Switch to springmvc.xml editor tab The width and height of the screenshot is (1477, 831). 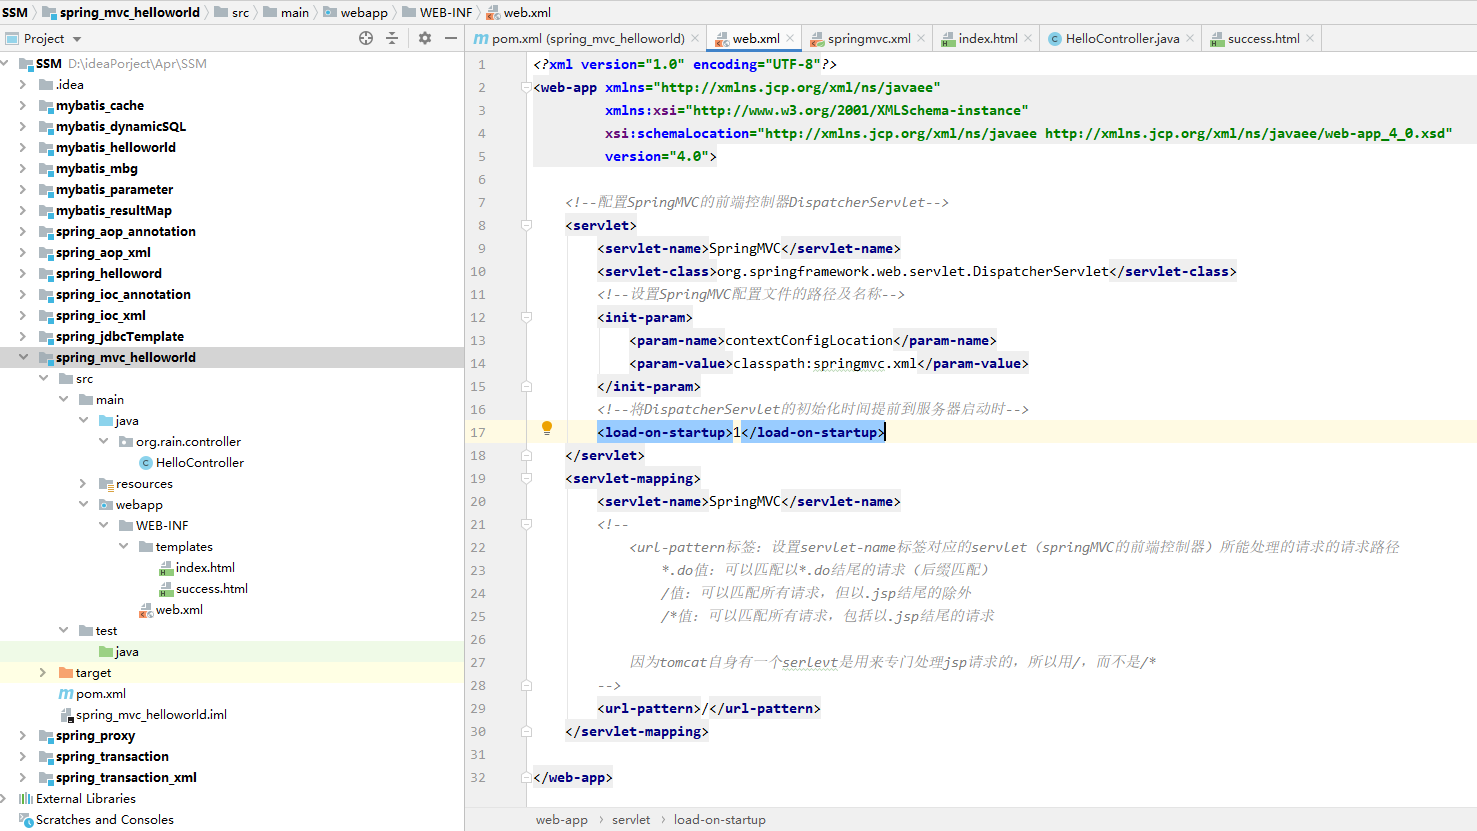pyautogui.click(x=869, y=39)
